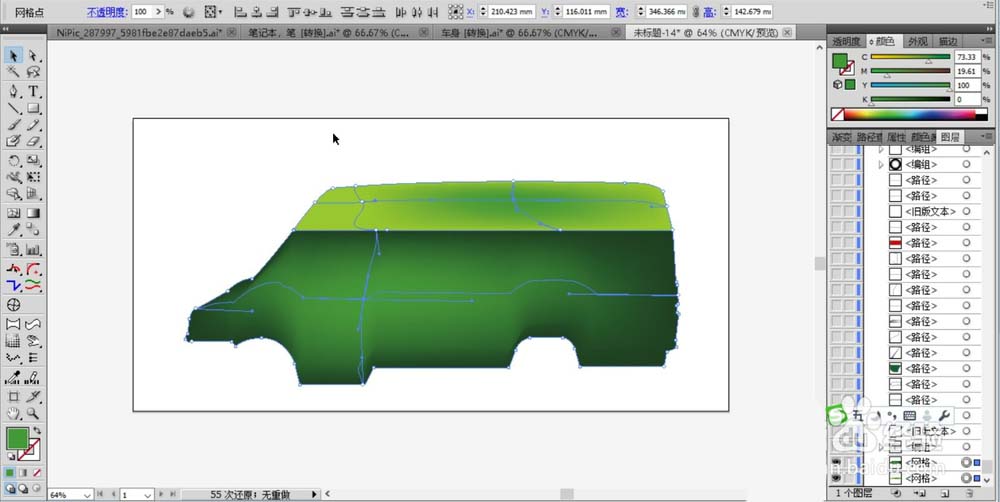This screenshot has width=1000, height=502.
Task: Select the Zoom magnifier tool
Action: pos(33,414)
